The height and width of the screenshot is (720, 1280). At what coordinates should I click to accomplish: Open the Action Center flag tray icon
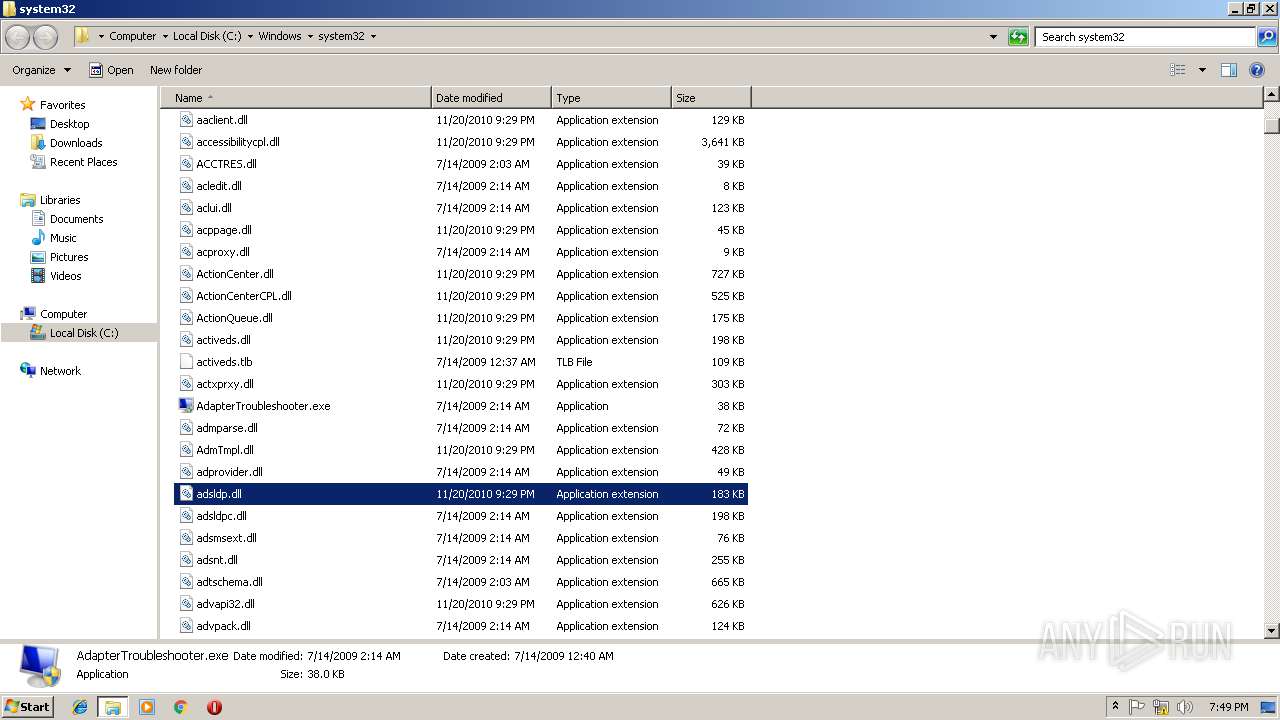pos(1138,707)
